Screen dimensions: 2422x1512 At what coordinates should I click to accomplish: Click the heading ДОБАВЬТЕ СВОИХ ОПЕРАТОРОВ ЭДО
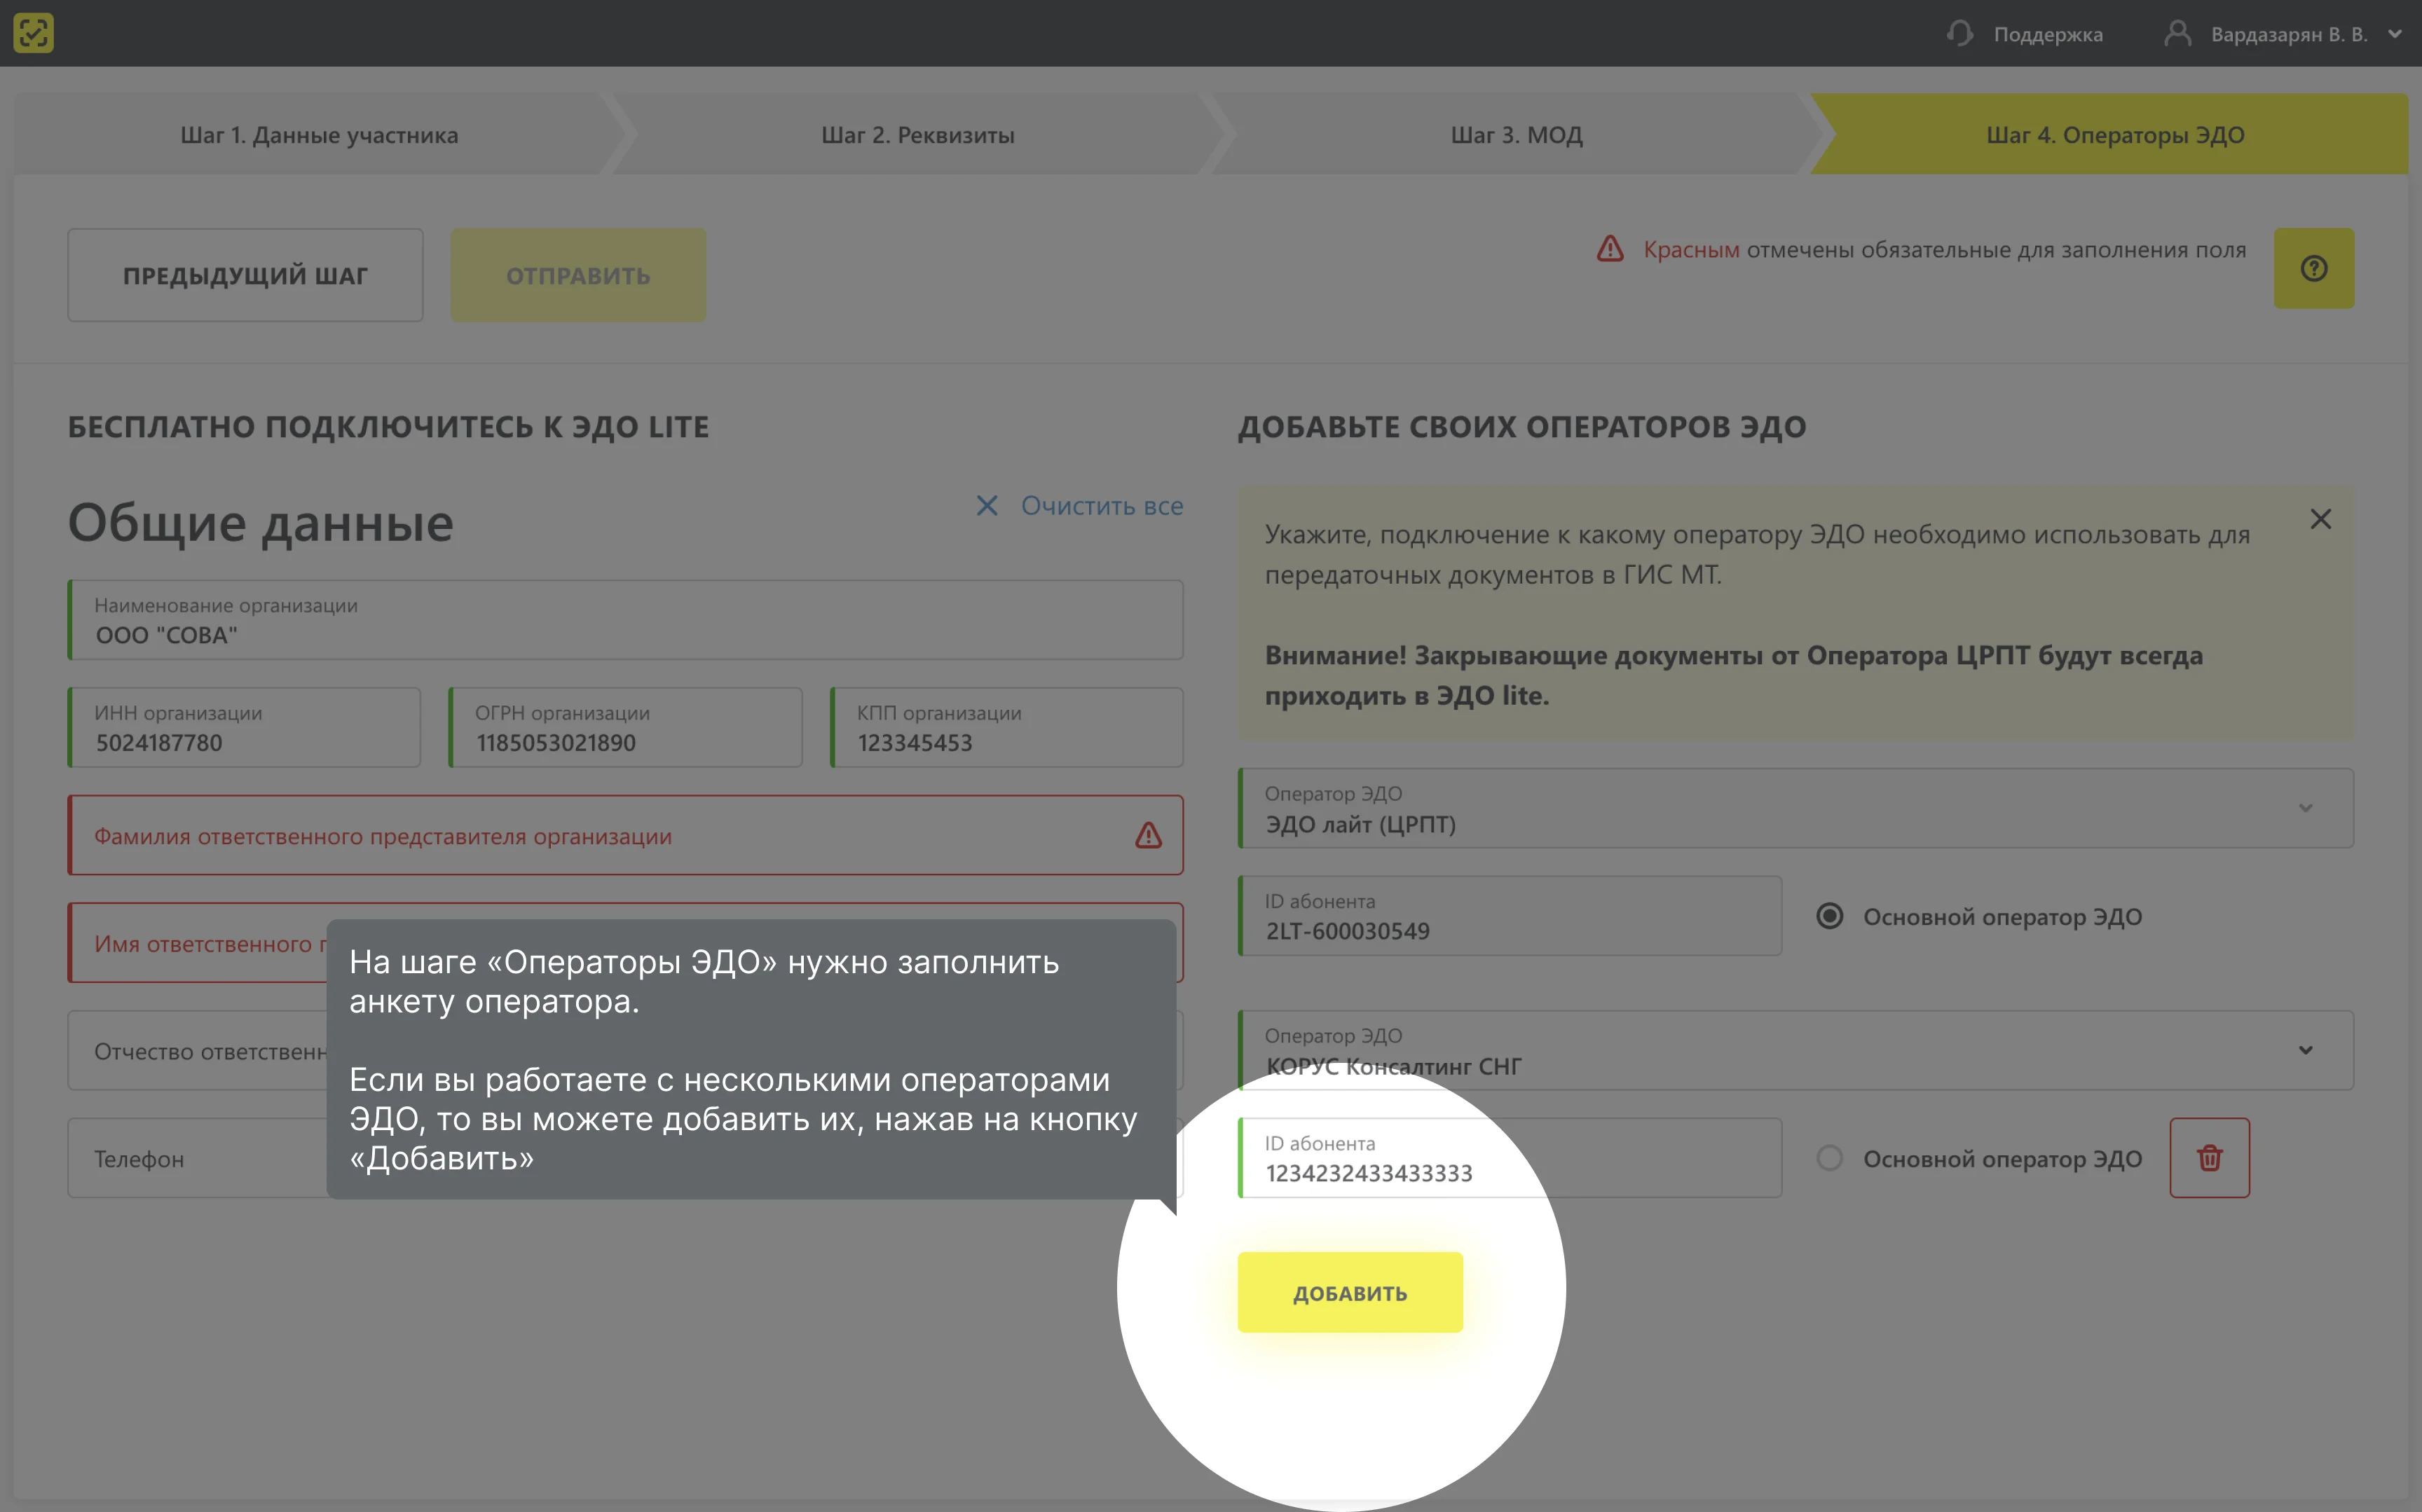1522,427
